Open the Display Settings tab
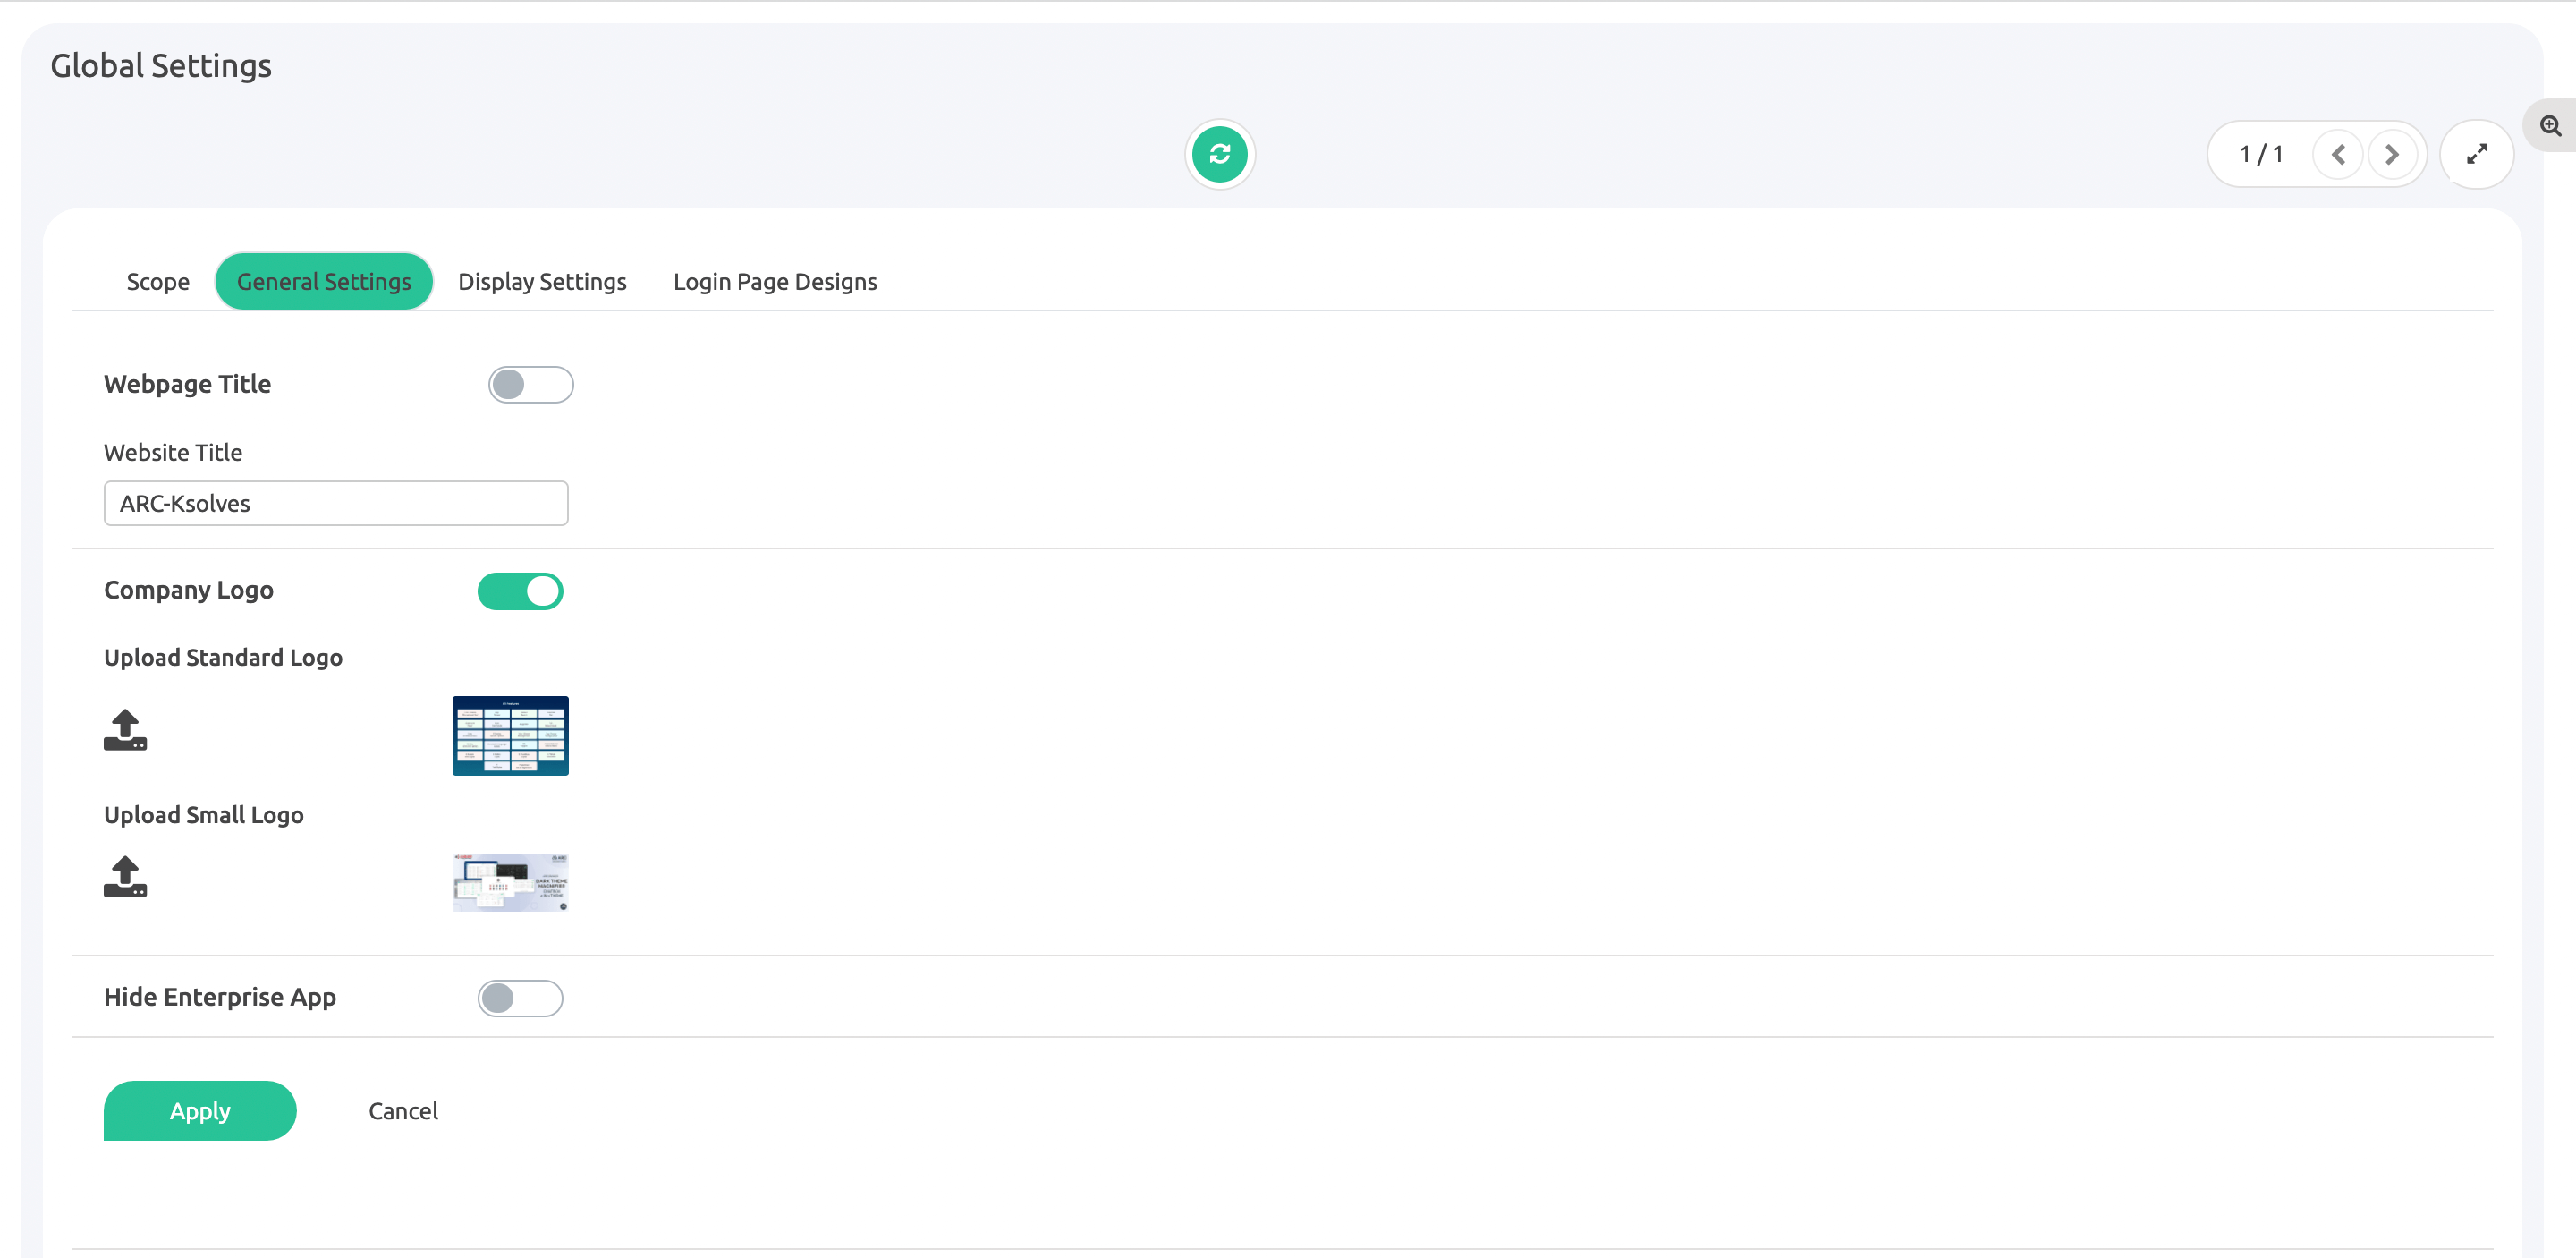The width and height of the screenshot is (2576, 1258). pos(542,282)
